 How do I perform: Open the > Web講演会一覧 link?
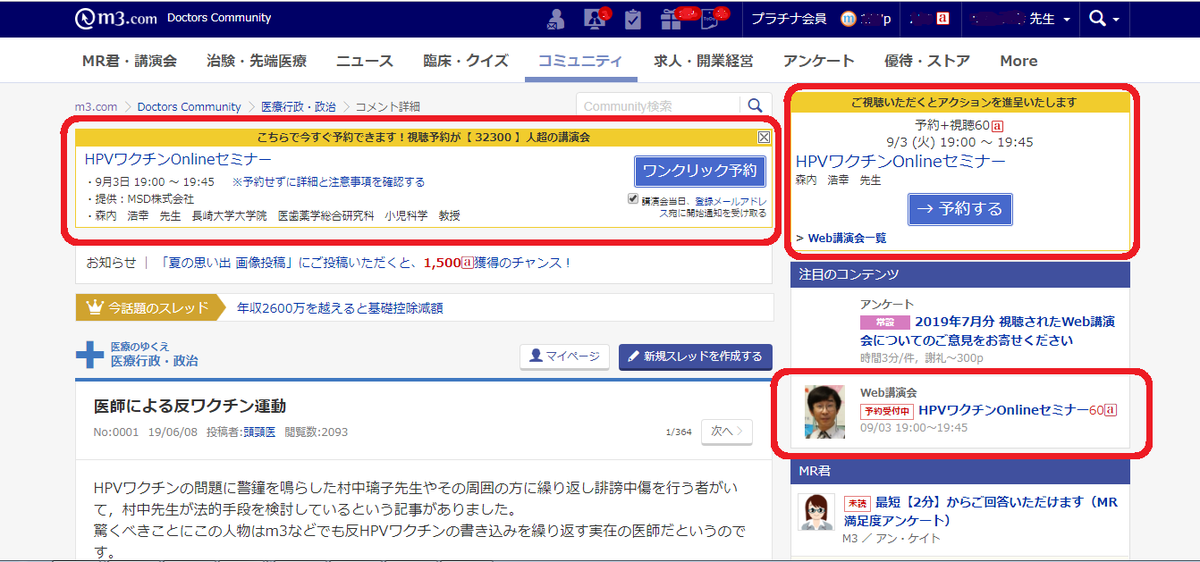841,238
